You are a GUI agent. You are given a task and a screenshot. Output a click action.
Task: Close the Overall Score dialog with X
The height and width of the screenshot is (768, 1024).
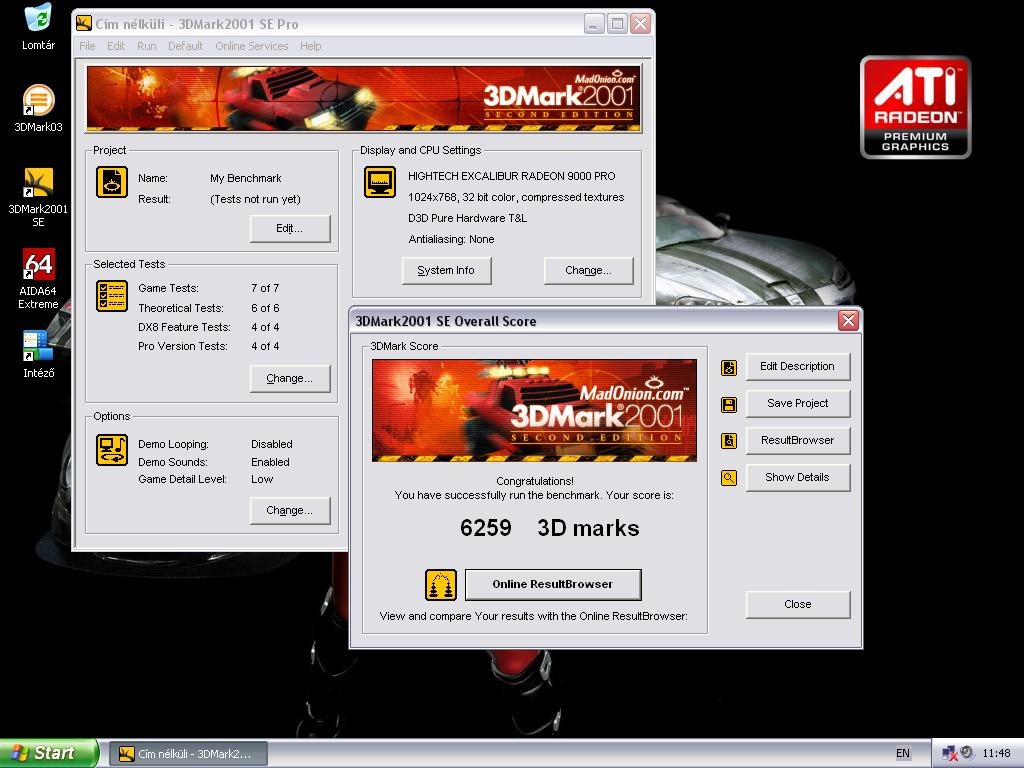[848, 321]
